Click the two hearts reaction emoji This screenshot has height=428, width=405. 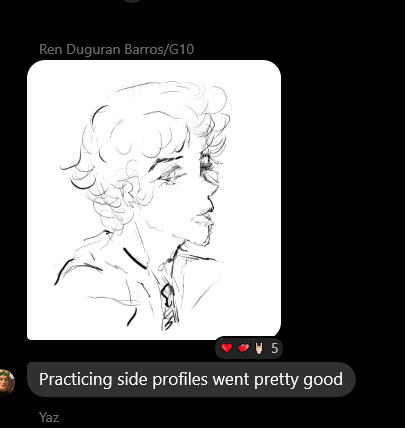(244, 348)
